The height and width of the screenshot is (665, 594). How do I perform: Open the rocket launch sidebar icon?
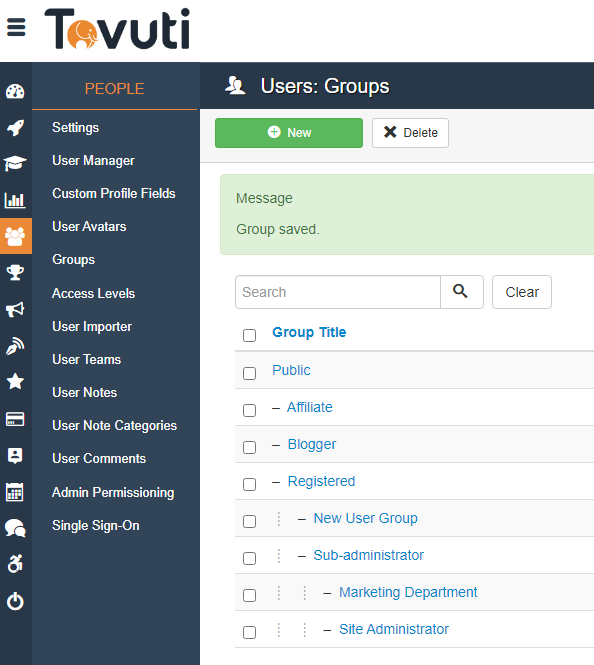coord(15,128)
